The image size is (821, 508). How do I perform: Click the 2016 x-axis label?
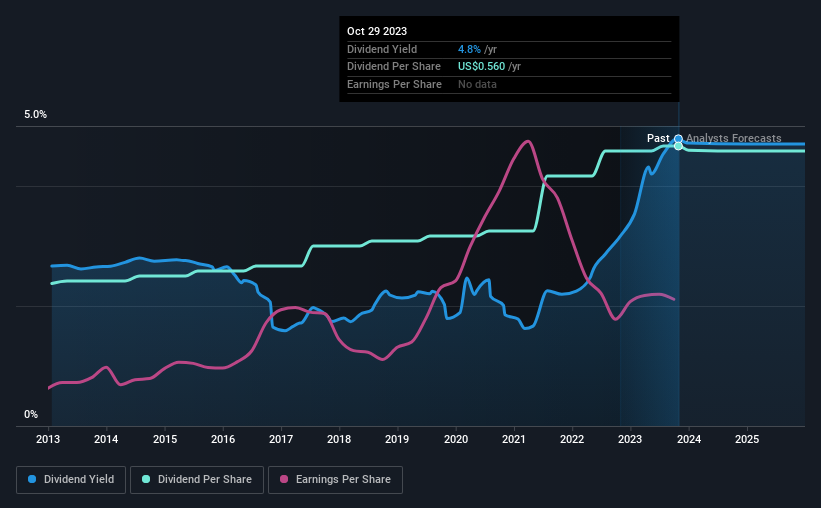pos(223,439)
